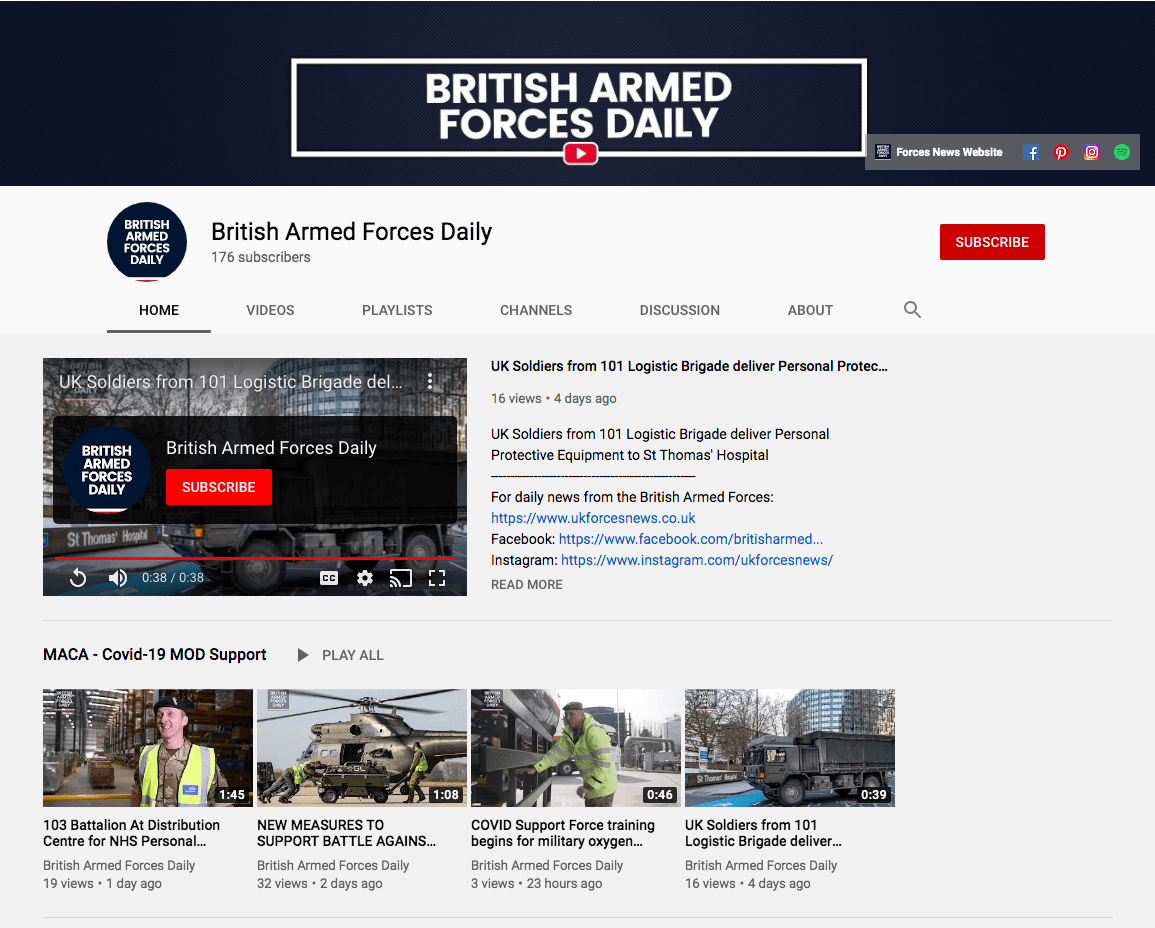Screen dimensions: 1155x928
Task: Click the '176 subscribers' text
Action: pos(261,257)
